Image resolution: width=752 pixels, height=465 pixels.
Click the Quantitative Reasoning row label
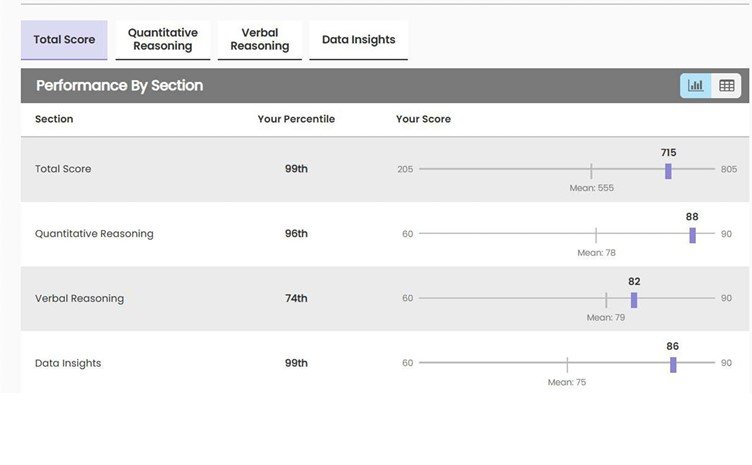(94, 234)
